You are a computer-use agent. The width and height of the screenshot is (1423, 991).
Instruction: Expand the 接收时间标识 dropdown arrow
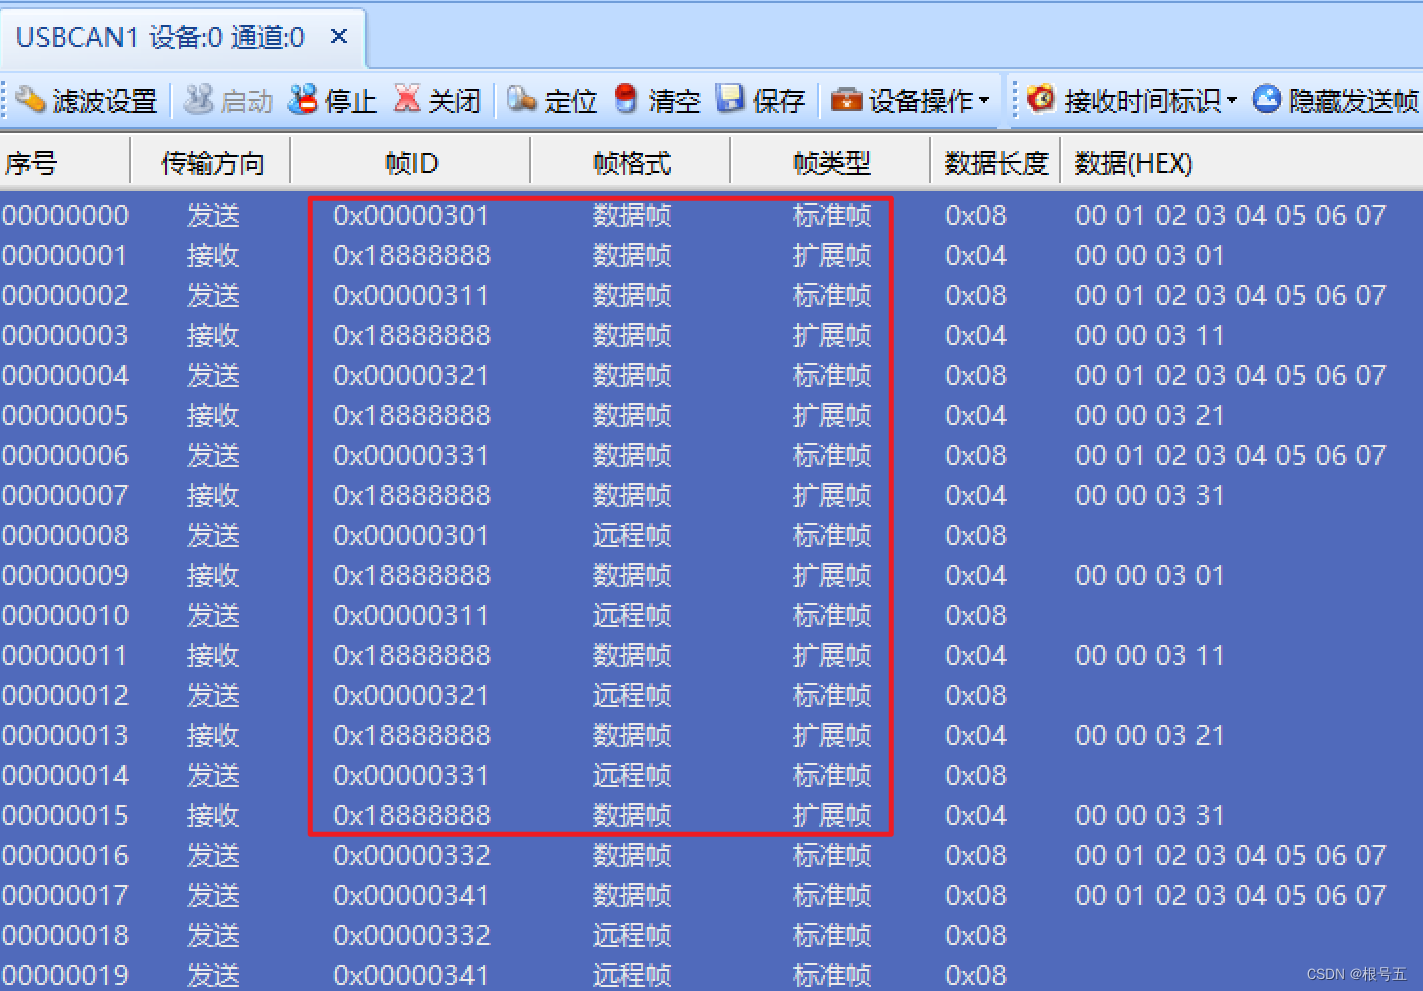[x=1231, y=100]
